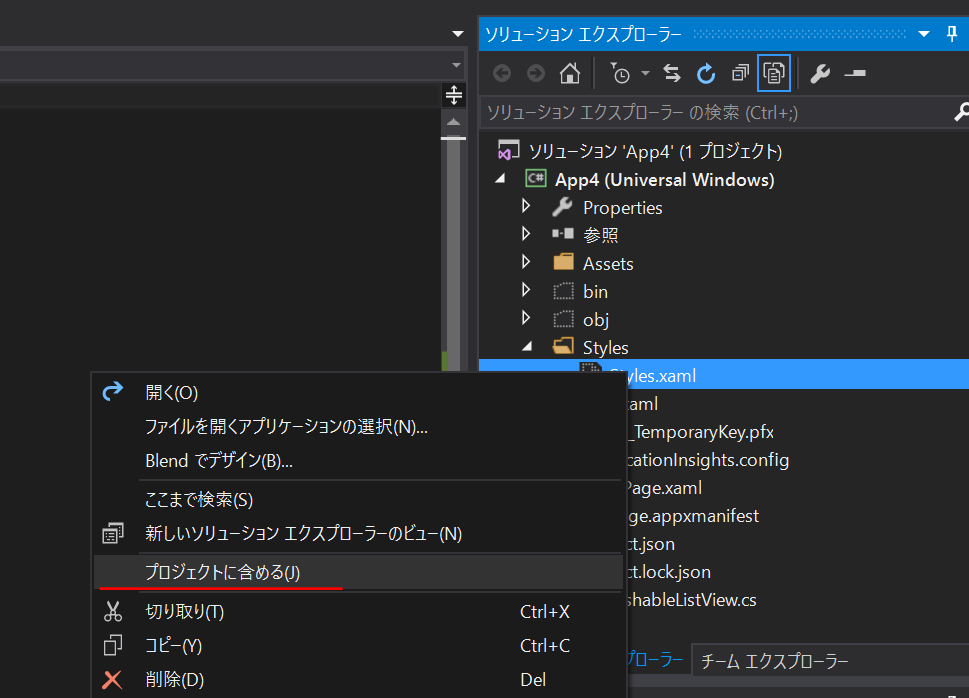The width and height of the screenshot is (969, 698).
Task: Expand the Properties node
Action: tap(526, 206)
